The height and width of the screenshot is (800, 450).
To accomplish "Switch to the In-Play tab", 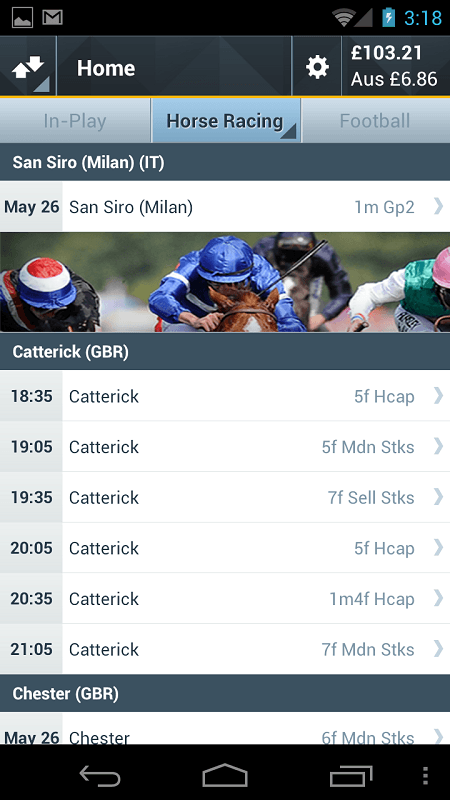I will (x=75, y=121).
